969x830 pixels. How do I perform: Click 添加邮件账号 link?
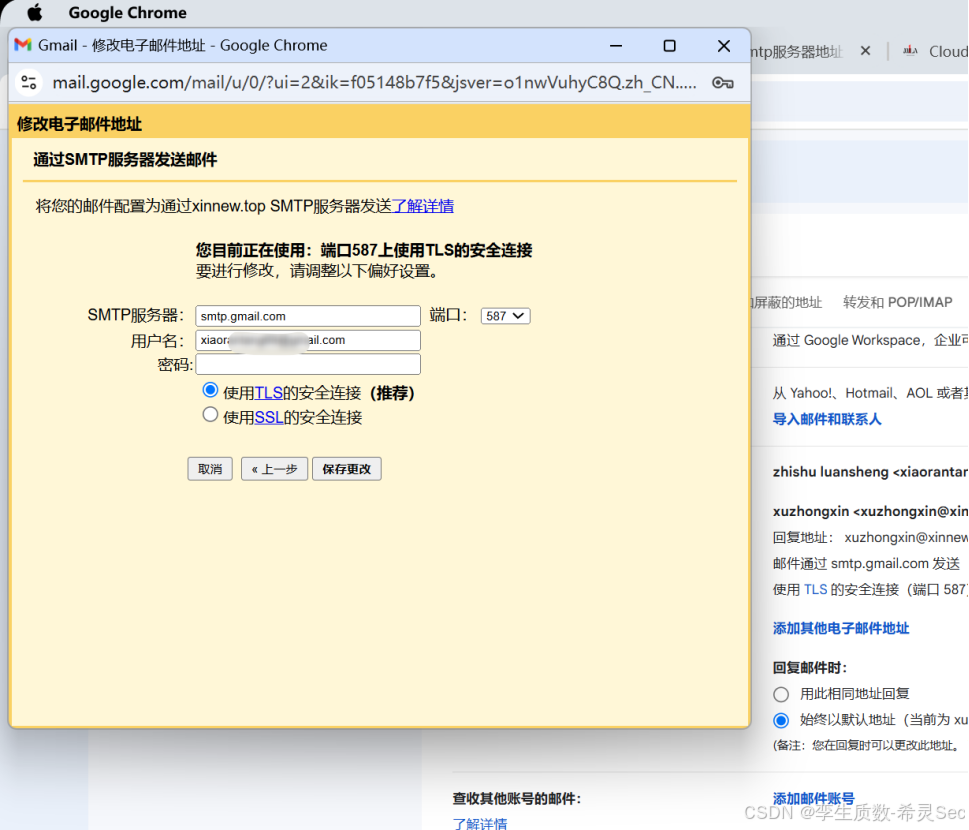[813, 798]
